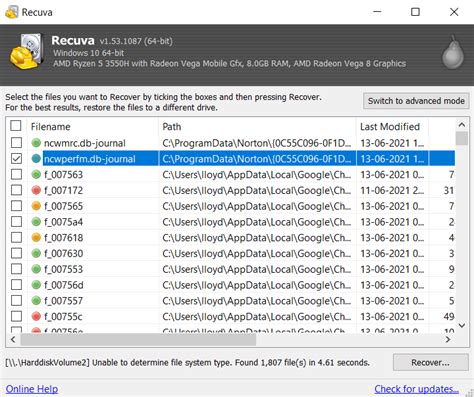Close the Recuva window
Screen dimensions: 474x397
[454, 12]
